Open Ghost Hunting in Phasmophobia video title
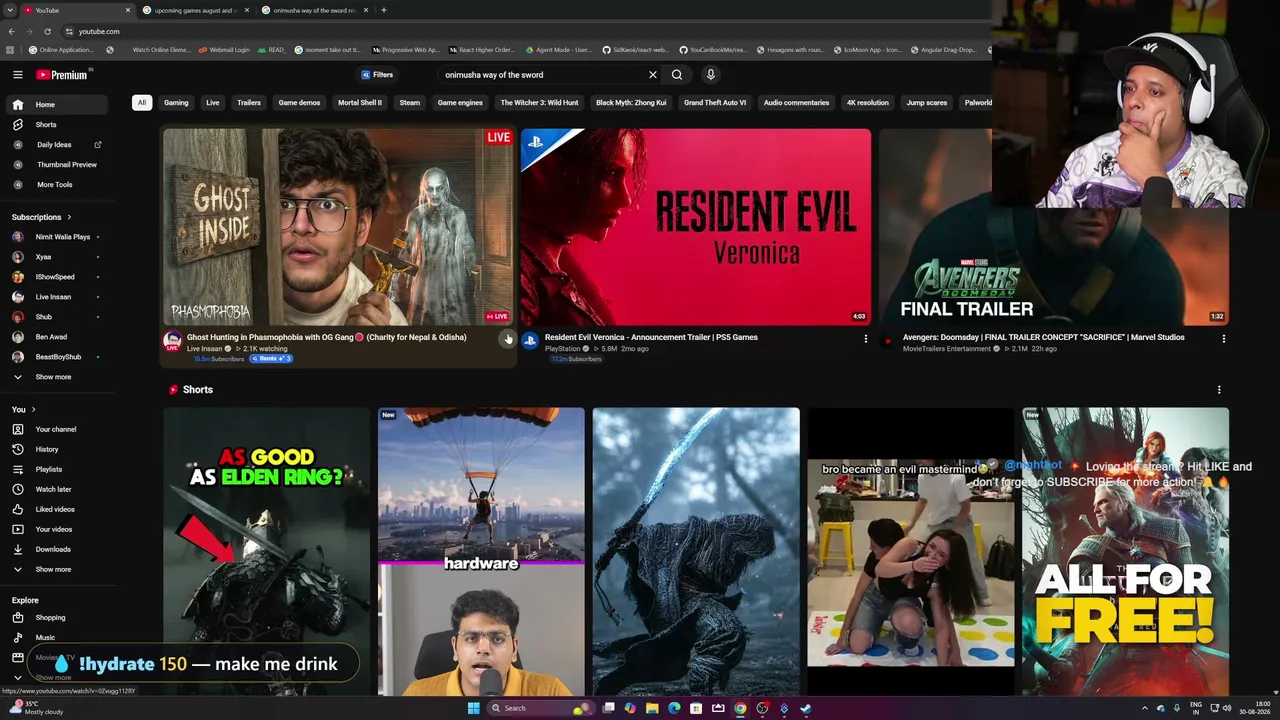Image resolution: width=1280 pixels, height=720 pixels. tap(327, 338)
